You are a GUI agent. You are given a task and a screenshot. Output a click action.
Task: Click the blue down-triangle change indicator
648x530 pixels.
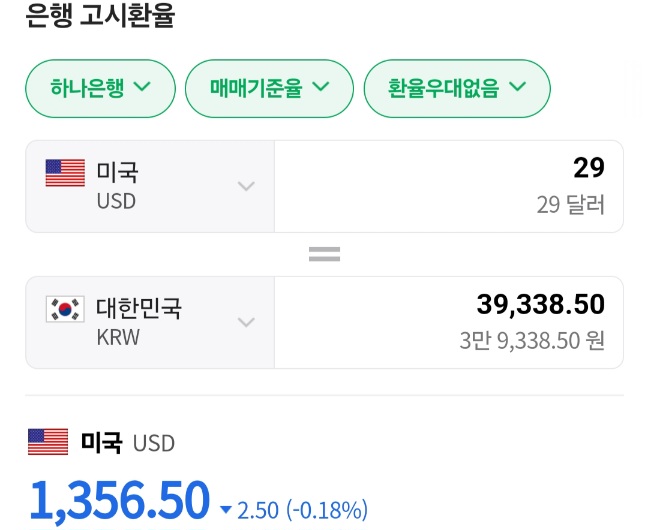point(226,510)
